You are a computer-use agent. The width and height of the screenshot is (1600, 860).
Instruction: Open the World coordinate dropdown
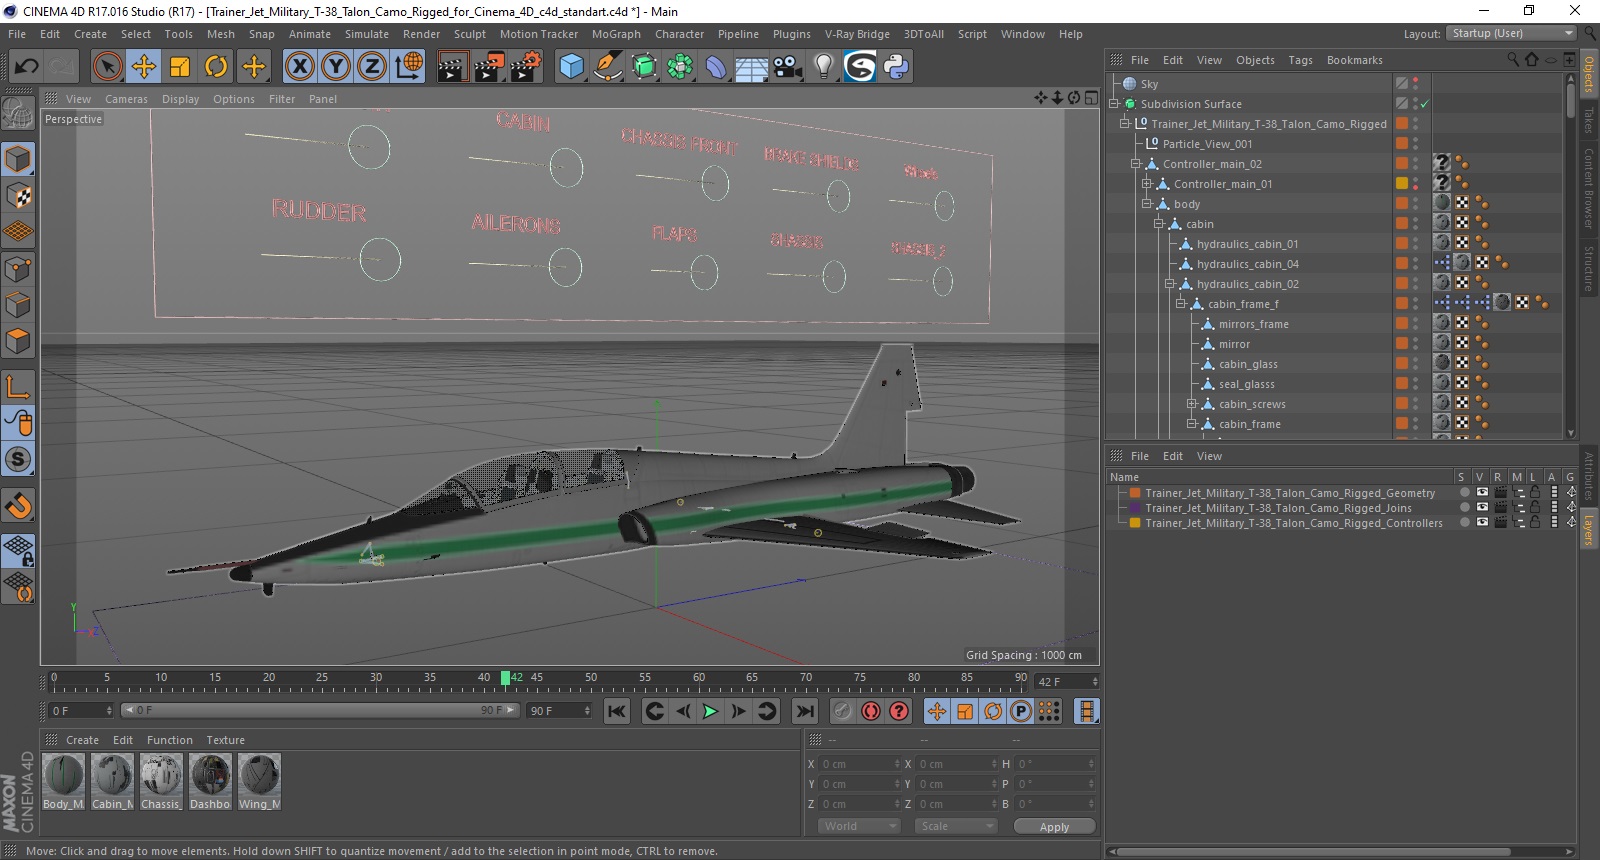(859, 826)
